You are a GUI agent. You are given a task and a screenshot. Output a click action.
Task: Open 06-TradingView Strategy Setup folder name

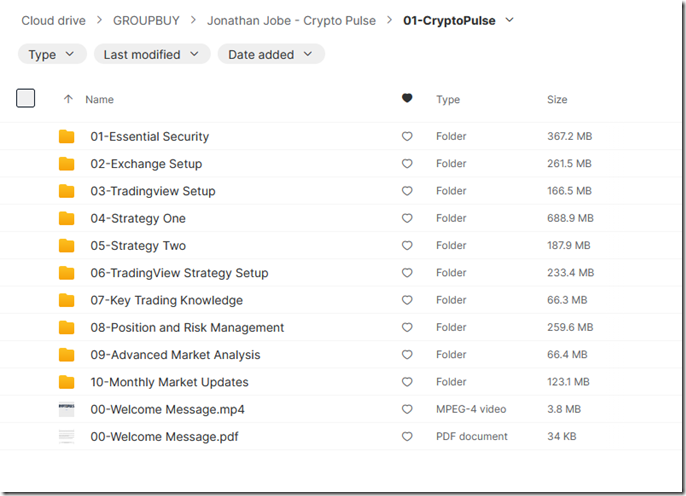(x=179, y=273)
